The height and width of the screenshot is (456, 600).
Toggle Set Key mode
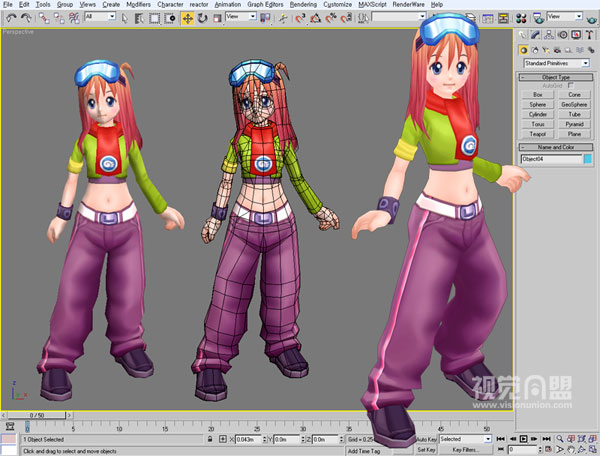coord(425,450)
